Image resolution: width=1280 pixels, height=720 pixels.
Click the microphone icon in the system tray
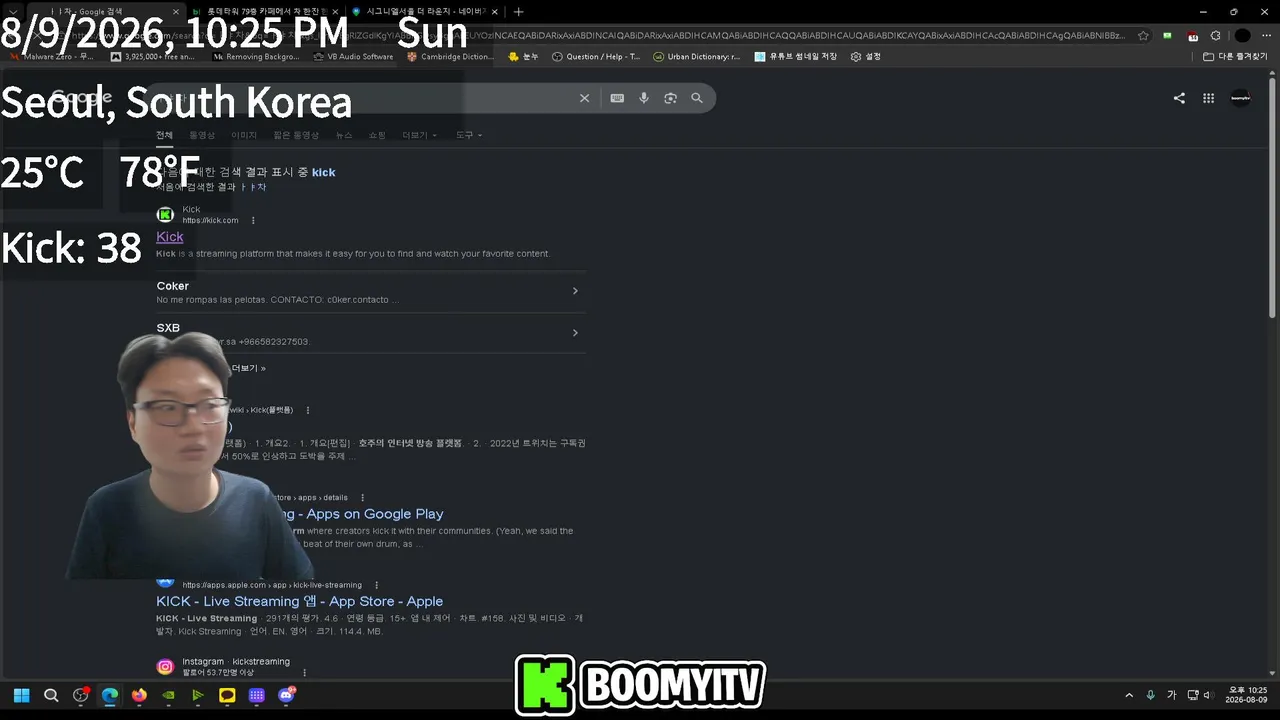[1150, 695]
